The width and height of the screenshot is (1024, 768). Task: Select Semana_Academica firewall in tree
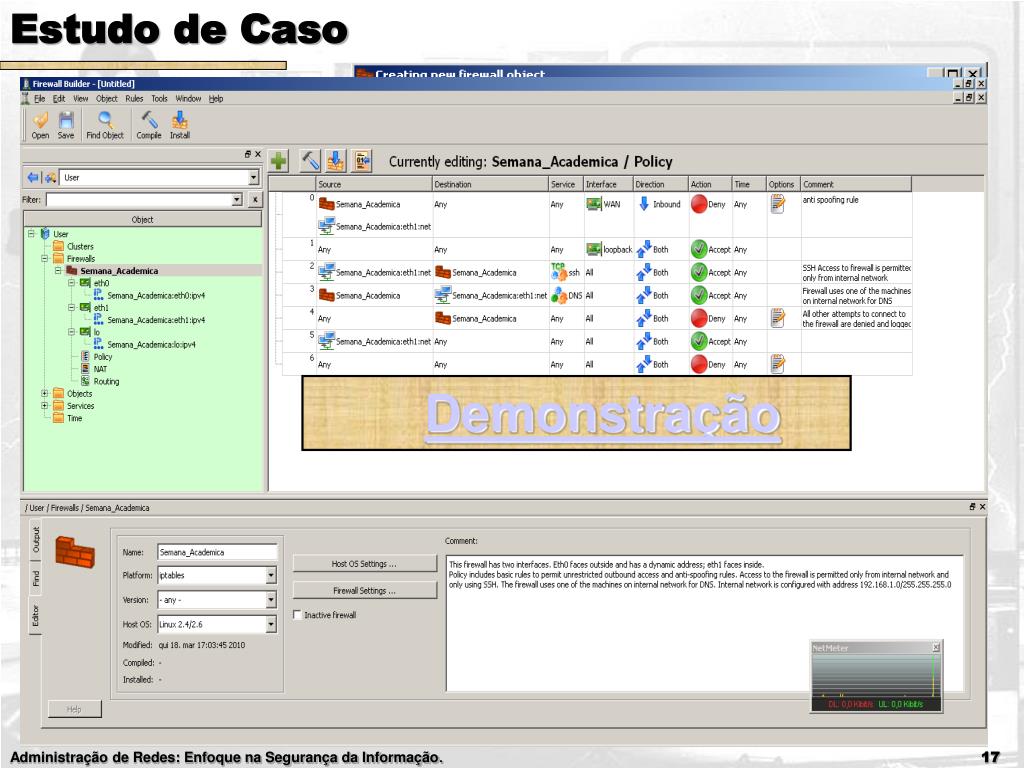(x=119, y=271)
